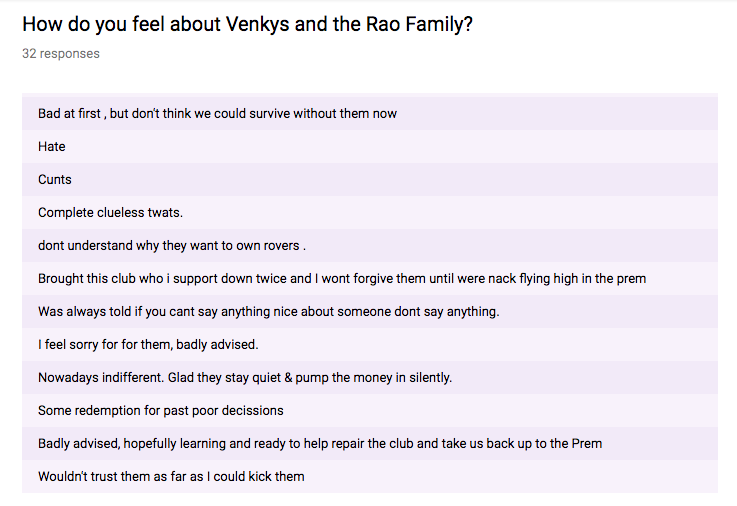Click the 'Wouldn't trust them' response row
Screen dimensions: 737x506
(370, 476)
